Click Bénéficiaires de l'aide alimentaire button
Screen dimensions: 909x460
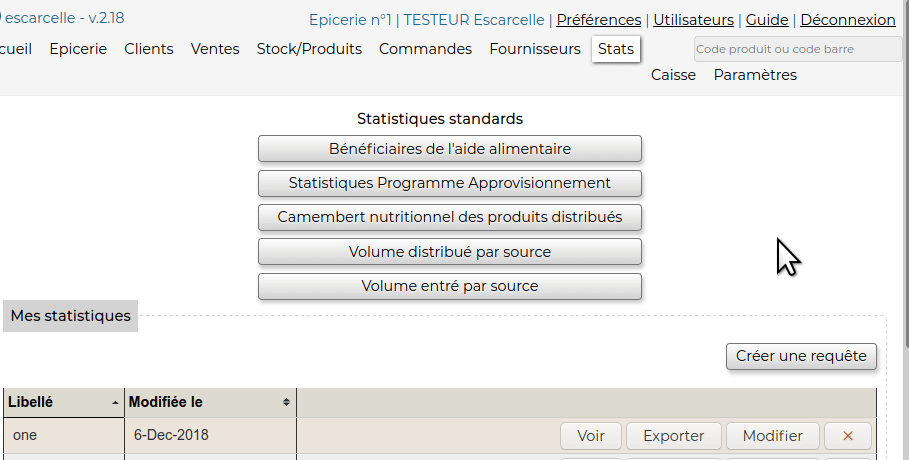(x=450, y=149)
